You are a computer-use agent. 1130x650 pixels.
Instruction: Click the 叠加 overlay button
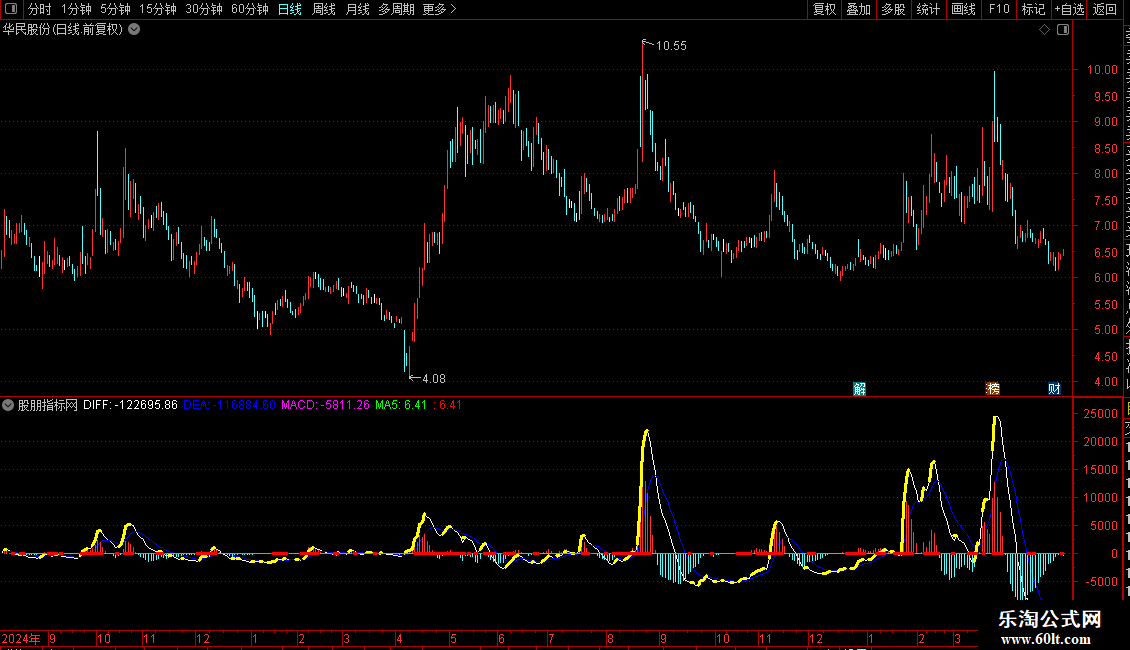[x=859, y=9]
